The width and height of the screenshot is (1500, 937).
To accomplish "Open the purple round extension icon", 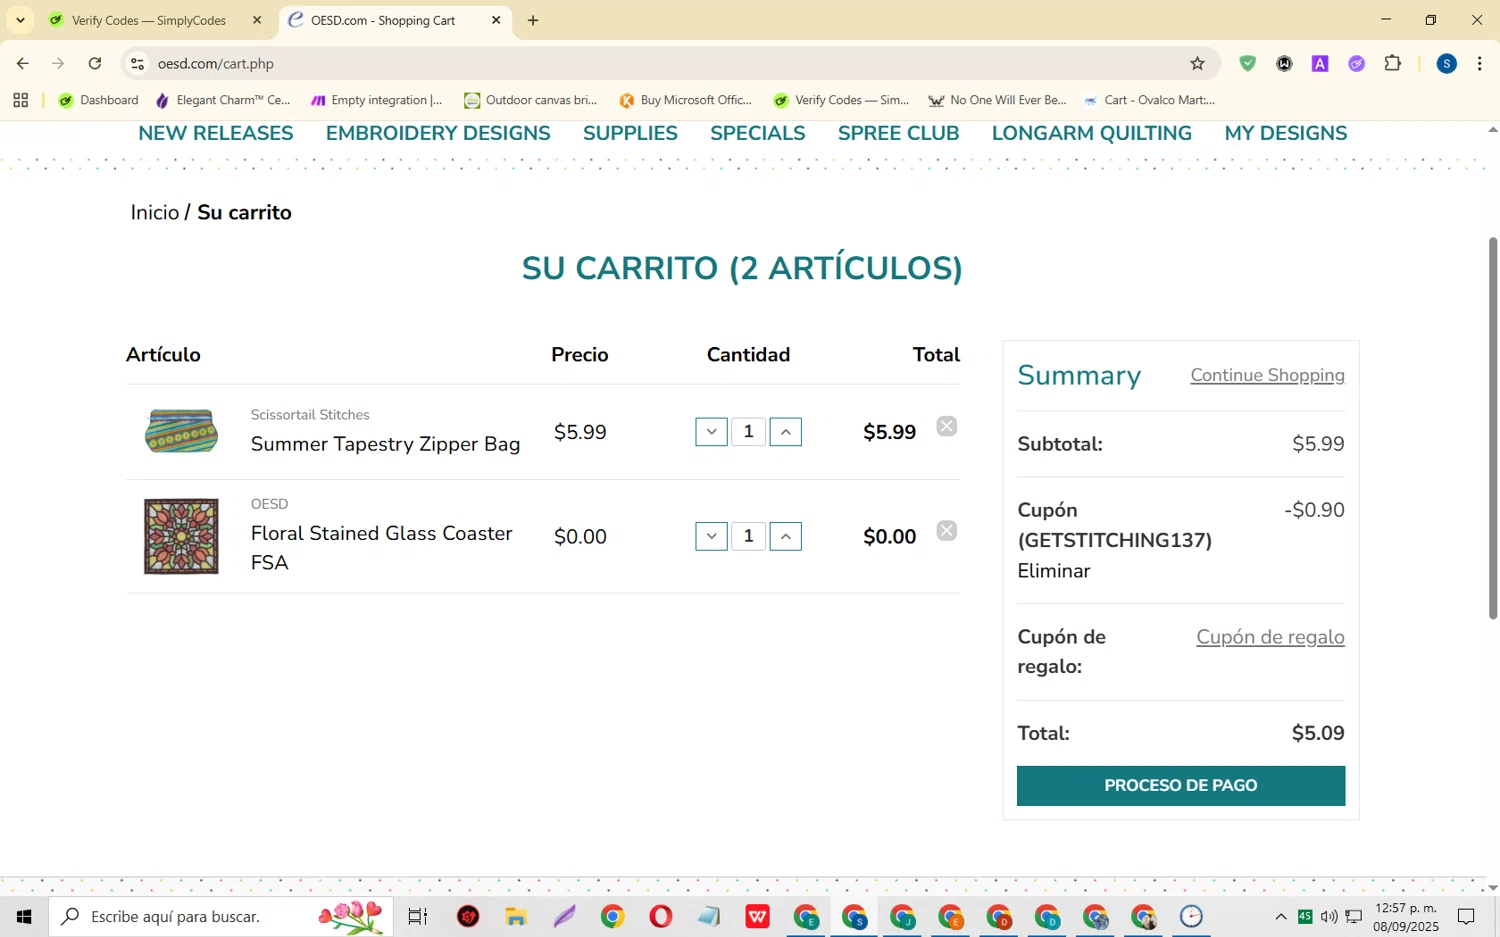I will click(1356, 63).
